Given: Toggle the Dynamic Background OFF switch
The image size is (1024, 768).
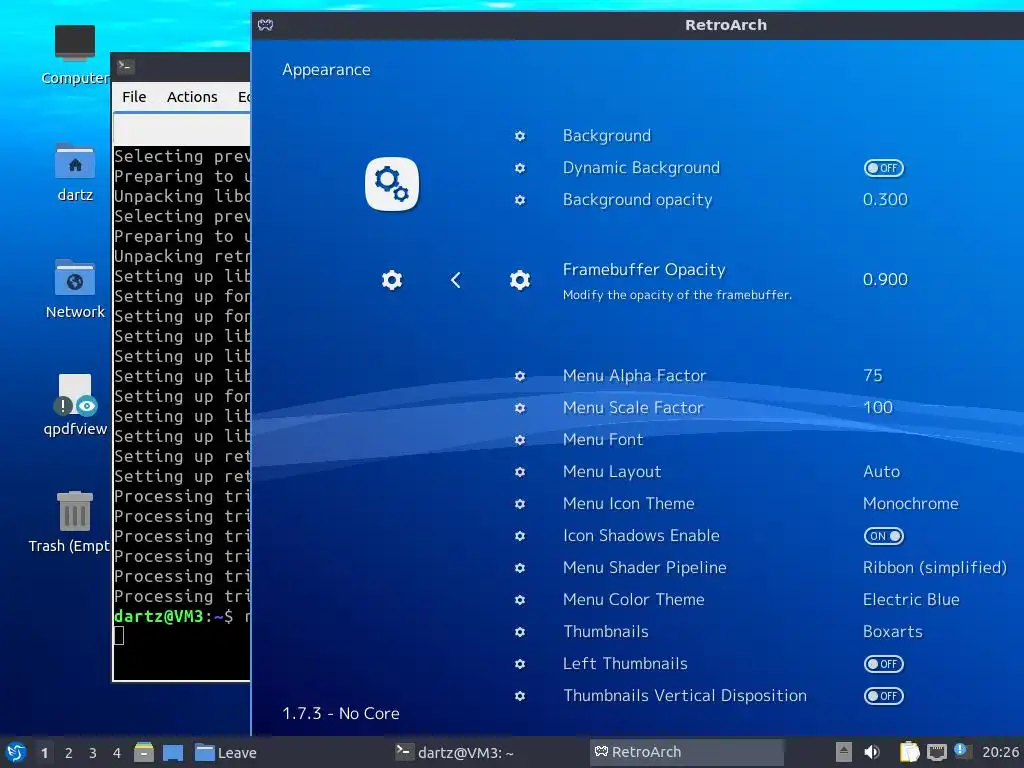Looking at the screenshot, I should point(884,168).
